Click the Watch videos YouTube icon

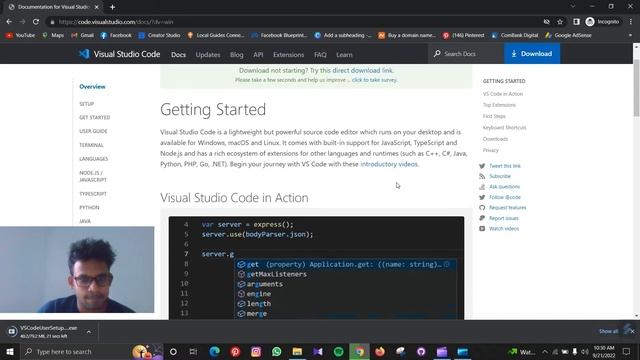click(x=482, y=229)
